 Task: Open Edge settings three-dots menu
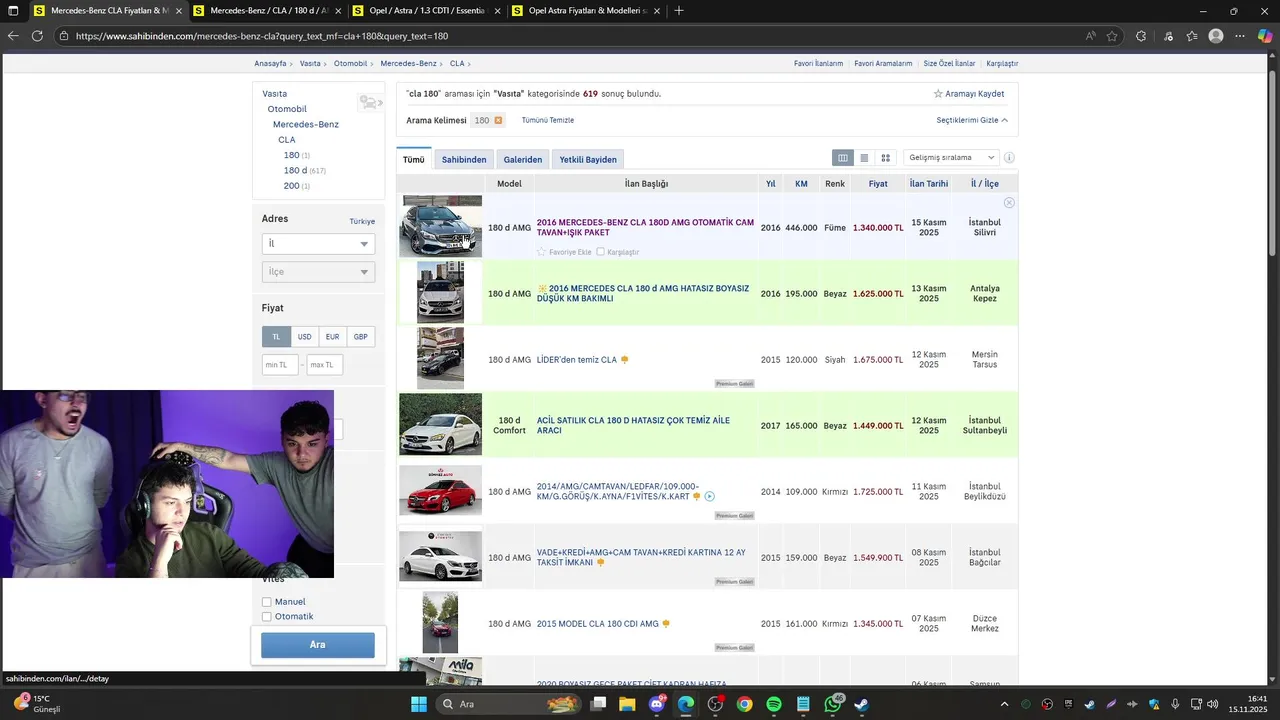1240,36
